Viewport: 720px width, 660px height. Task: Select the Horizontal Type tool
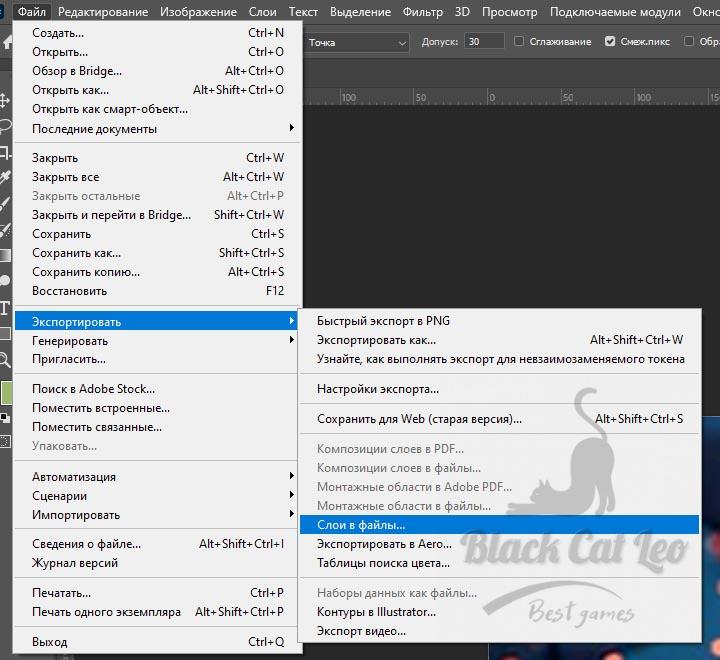click(x=5, y=308)
